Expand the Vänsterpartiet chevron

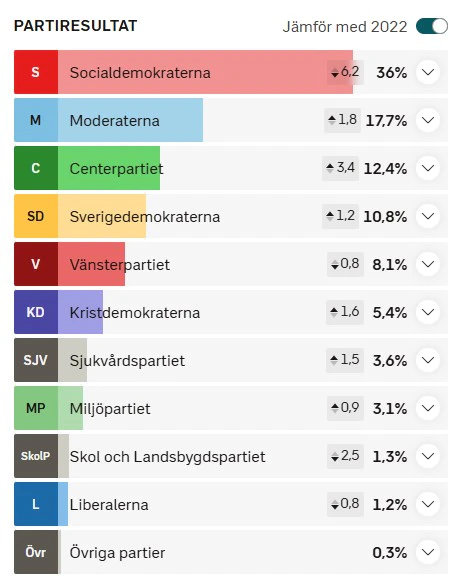(x=428, y=264)
